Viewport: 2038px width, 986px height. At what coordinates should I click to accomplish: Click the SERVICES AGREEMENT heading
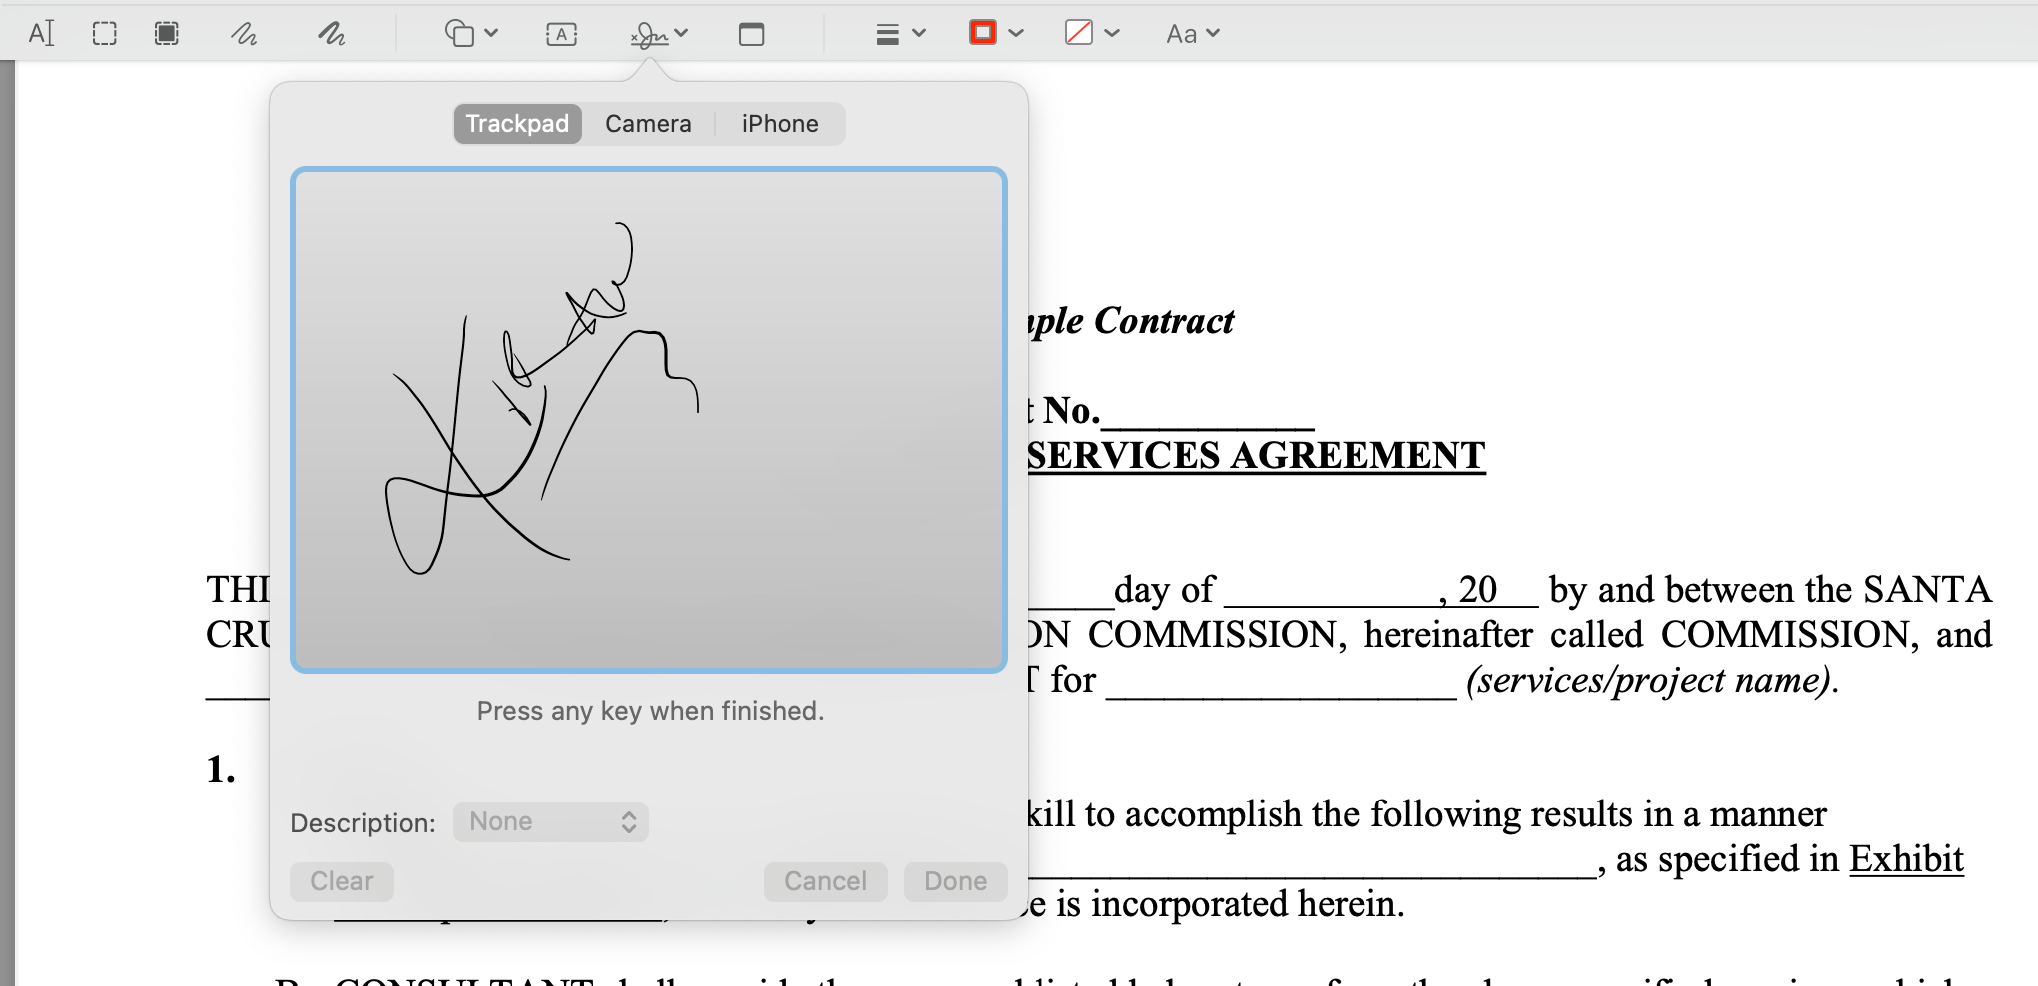[1256, 456]
